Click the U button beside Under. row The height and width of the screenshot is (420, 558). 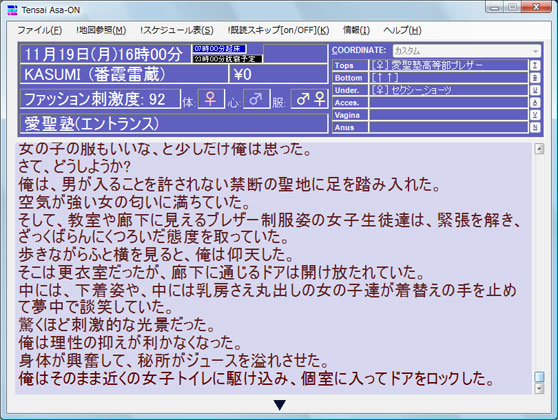535,90
